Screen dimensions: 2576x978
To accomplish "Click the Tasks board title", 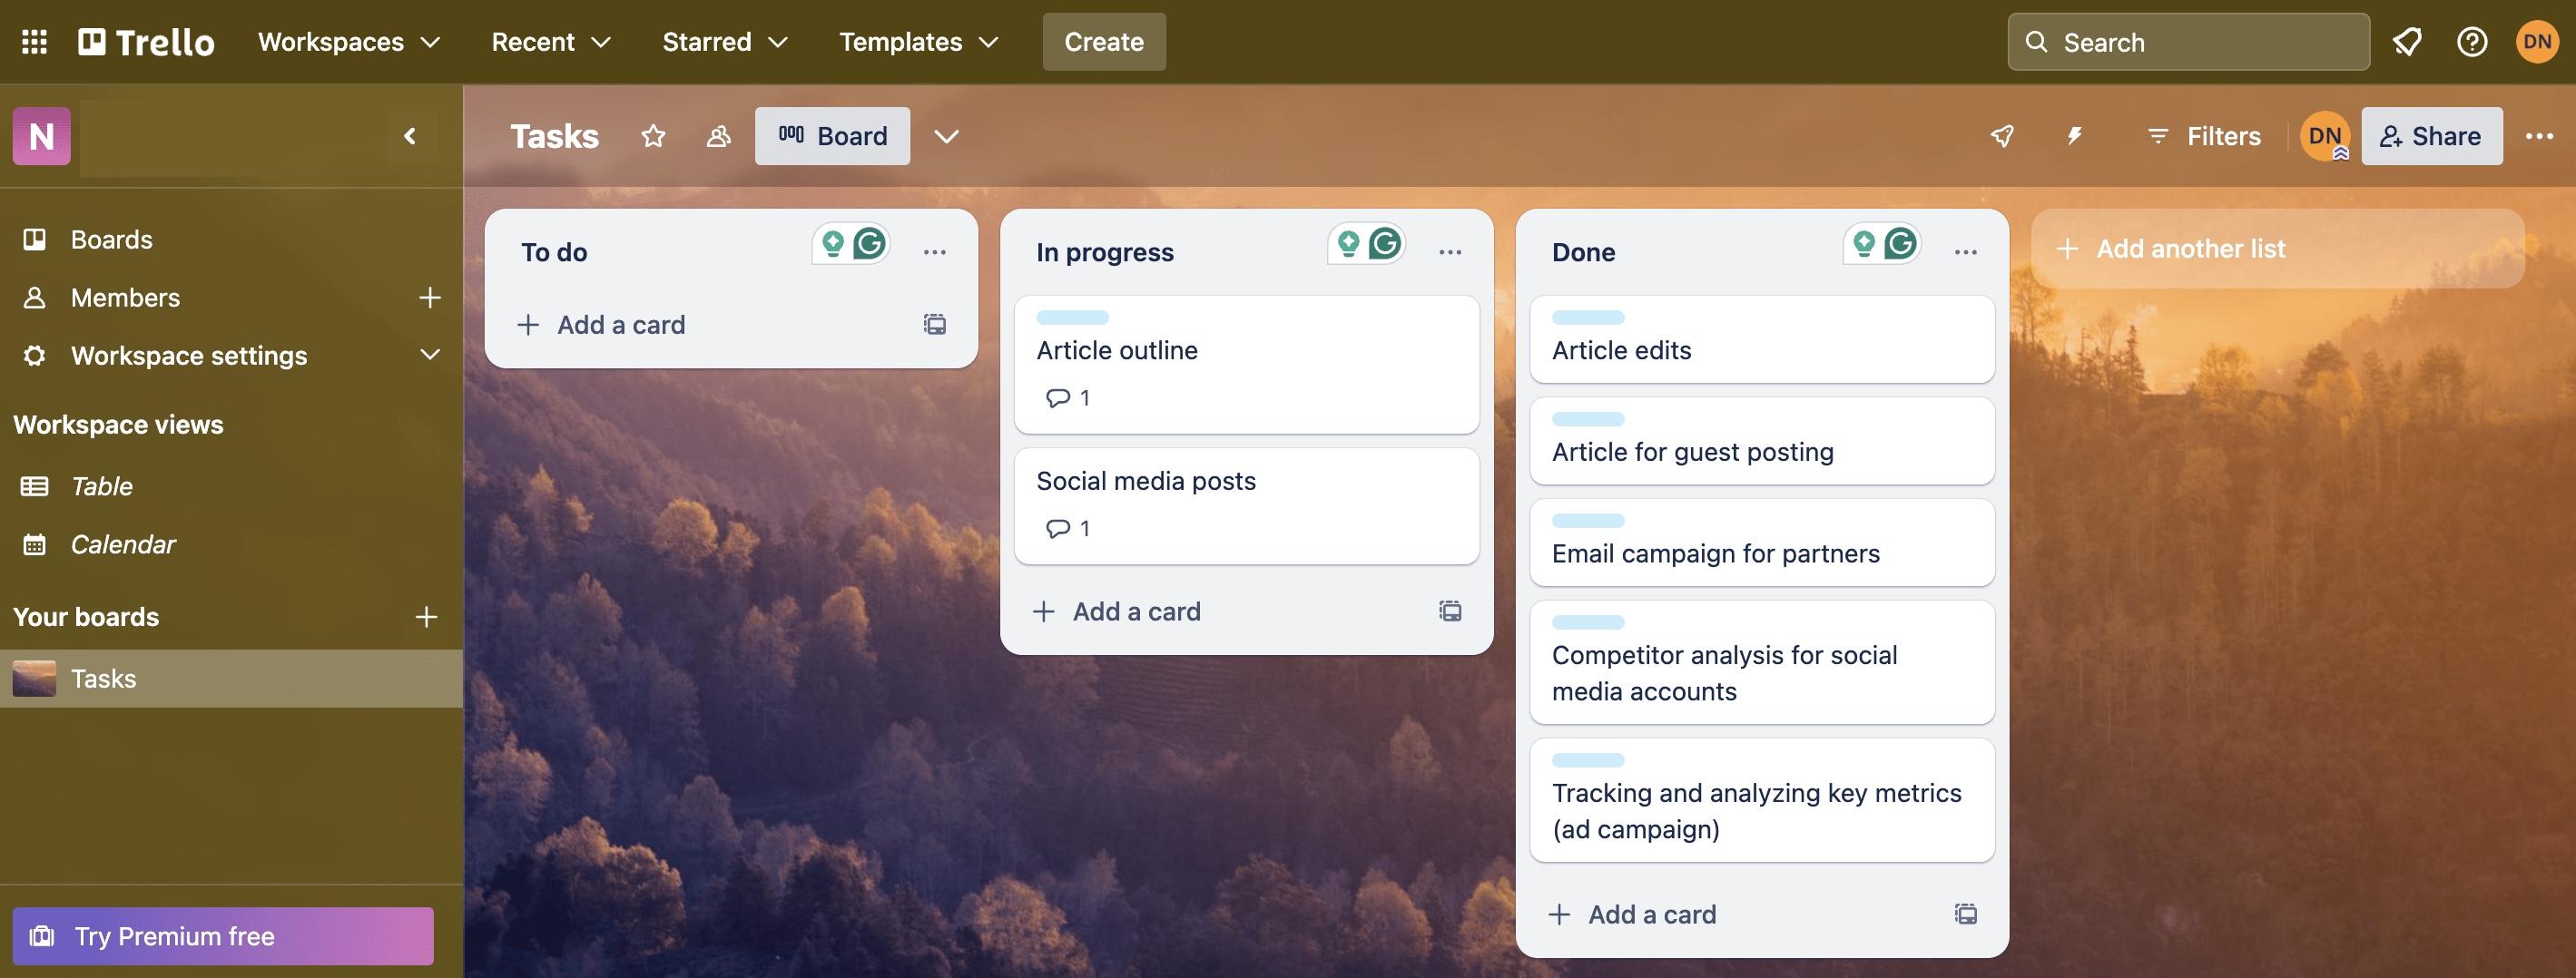I will 555,136.
